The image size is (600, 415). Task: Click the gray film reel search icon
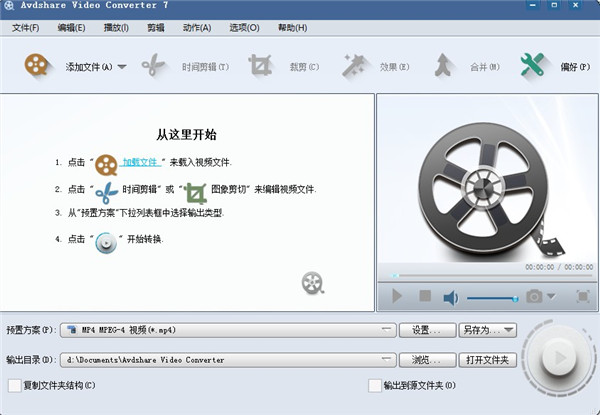click(313, 283)
